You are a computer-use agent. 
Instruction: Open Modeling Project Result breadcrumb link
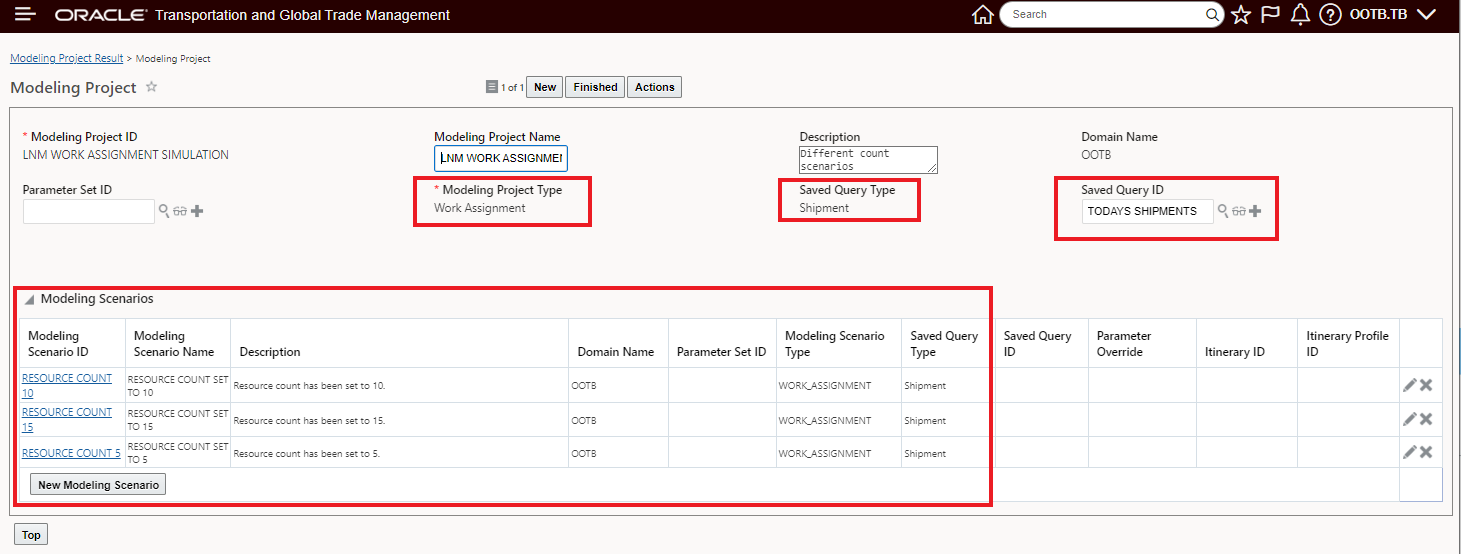click(67, 58)
